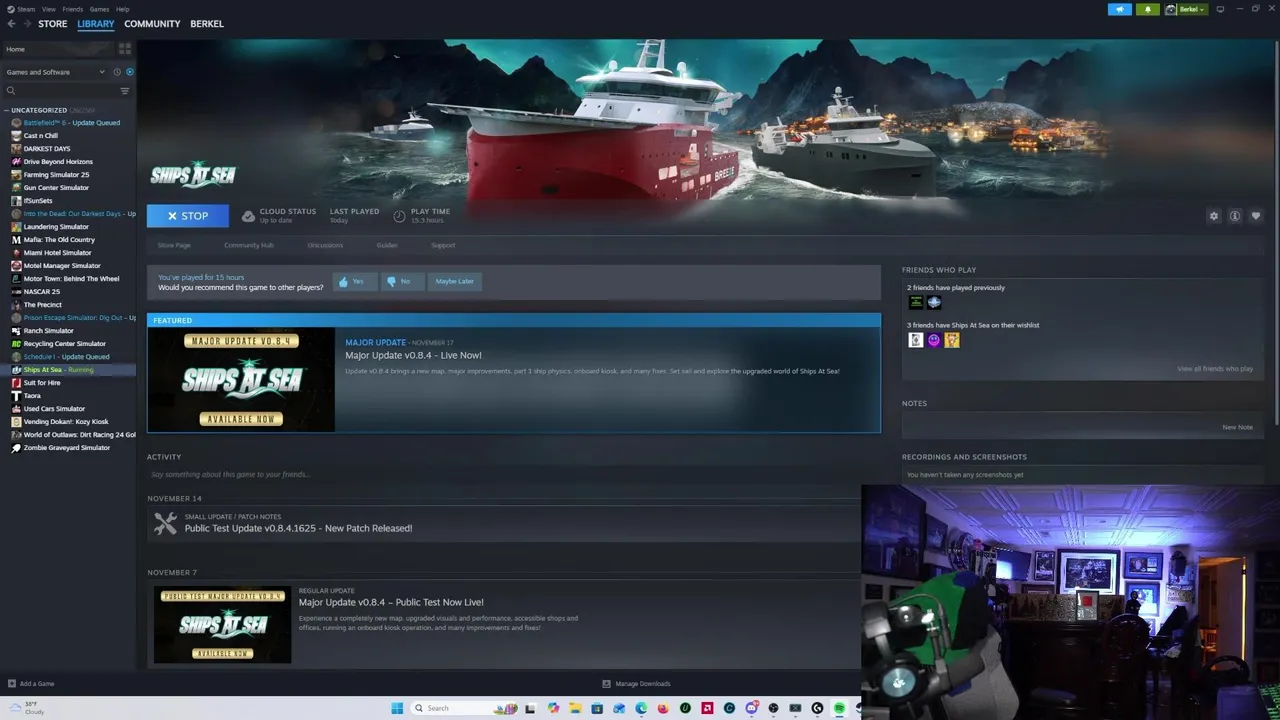The height and width of the screenshot is (720, 1280).
Task: Open the View menu
Action: click(48, 9)
